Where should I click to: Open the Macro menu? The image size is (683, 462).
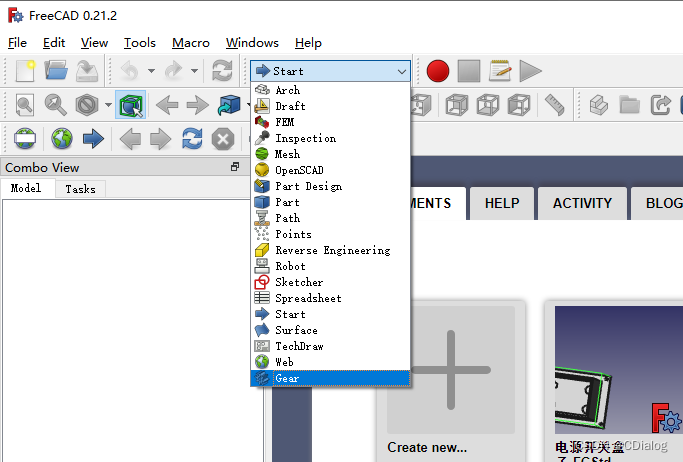pos(191,43)
